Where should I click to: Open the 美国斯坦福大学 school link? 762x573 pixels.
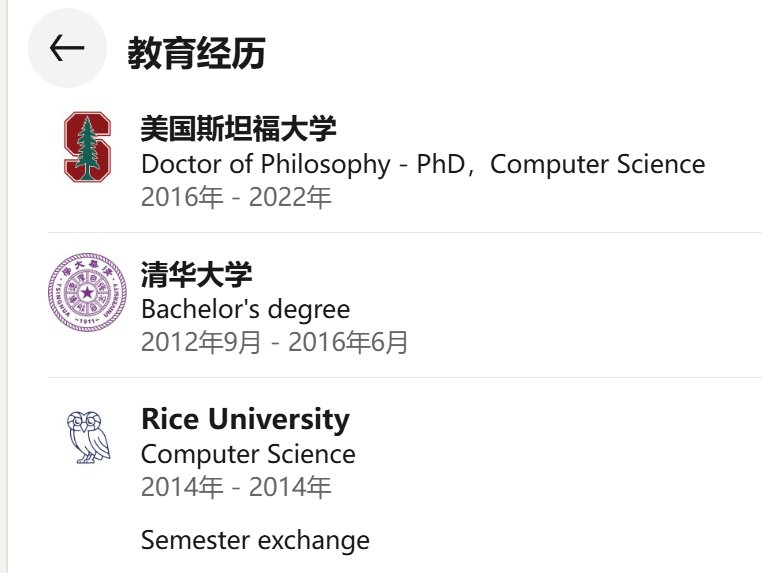pos(238,129)
